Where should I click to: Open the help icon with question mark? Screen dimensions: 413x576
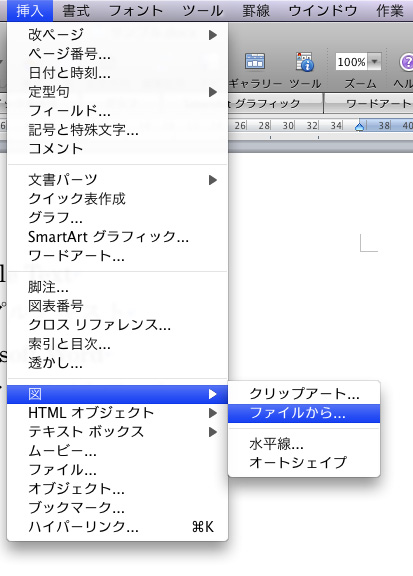[x=406, y=62]
